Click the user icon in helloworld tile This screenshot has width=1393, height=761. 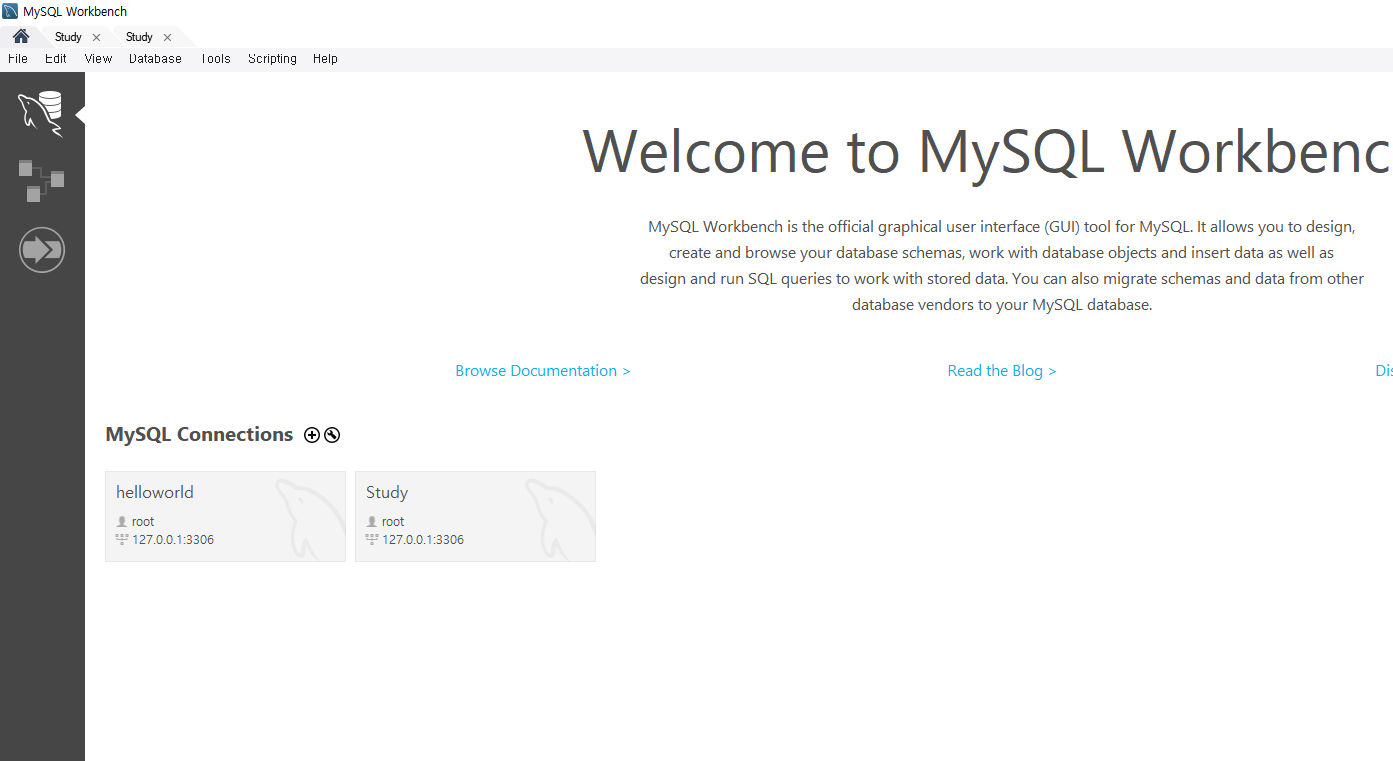tap(122, 522)
